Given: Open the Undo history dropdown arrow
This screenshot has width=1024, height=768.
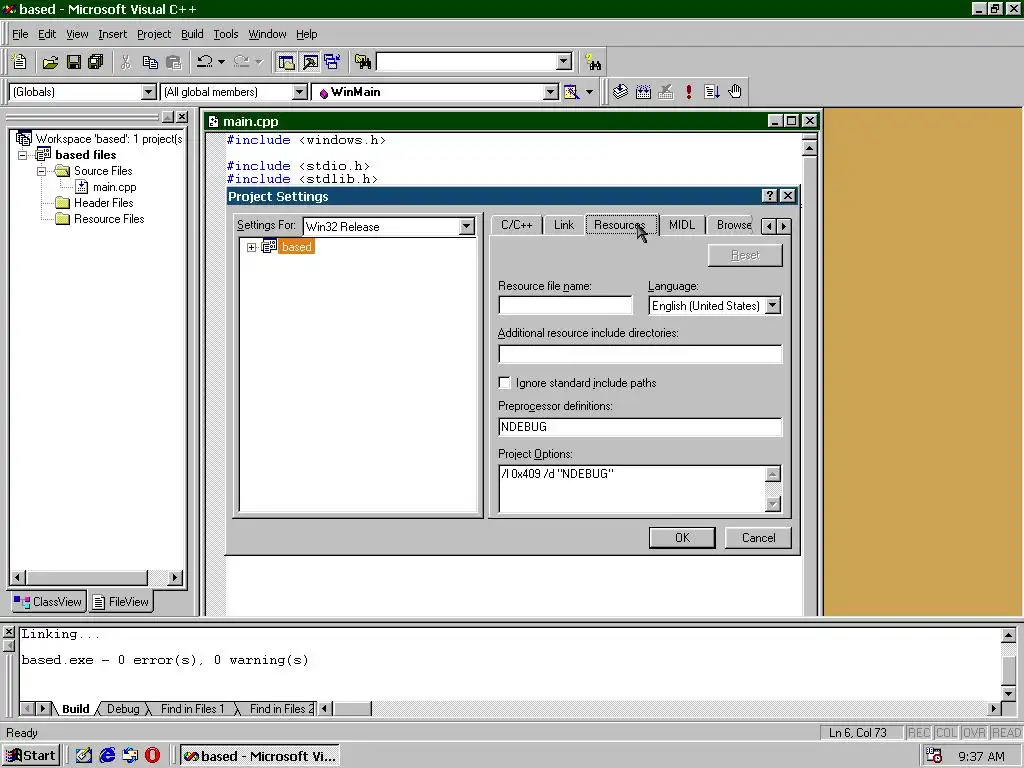Looking at the screenshot, I should tap(221, 62).
